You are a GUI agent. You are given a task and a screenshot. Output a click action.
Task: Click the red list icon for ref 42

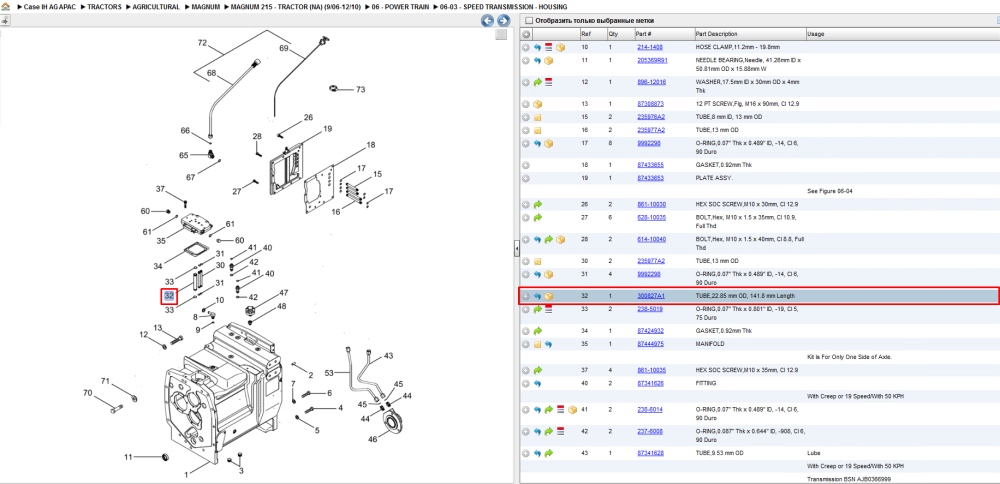pos(560,432)
